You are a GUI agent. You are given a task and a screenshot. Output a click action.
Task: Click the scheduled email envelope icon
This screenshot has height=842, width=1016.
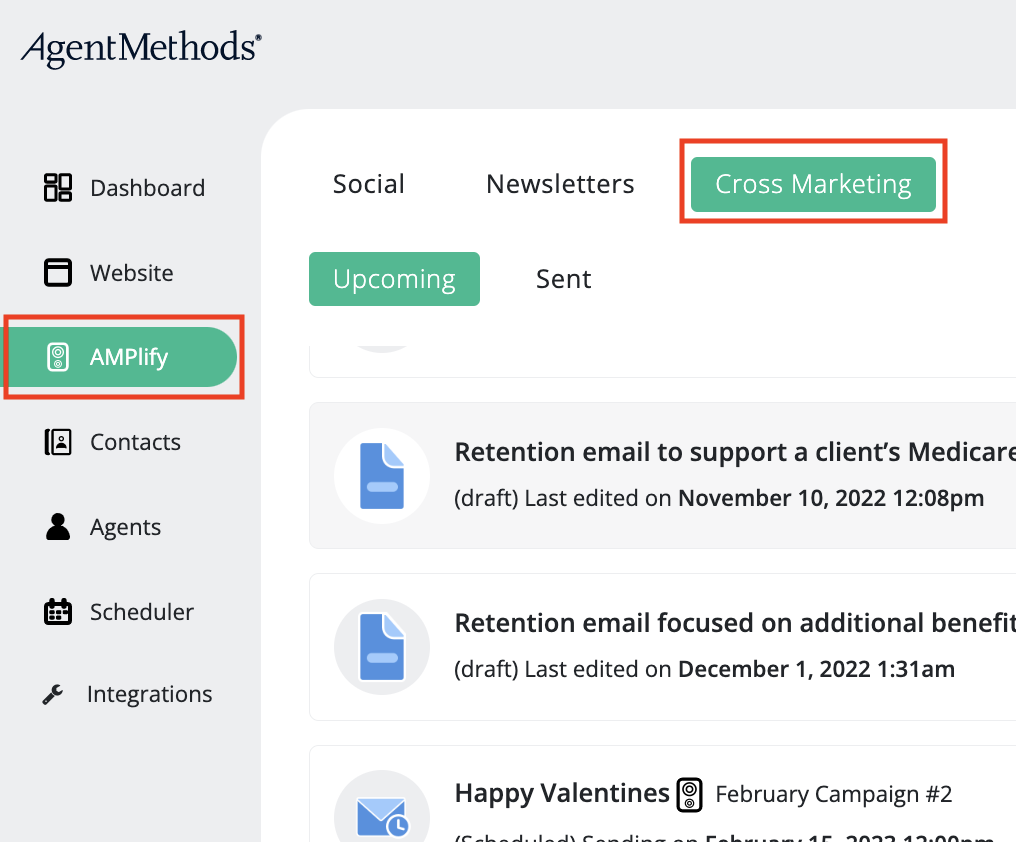click(x=382, y=816)
